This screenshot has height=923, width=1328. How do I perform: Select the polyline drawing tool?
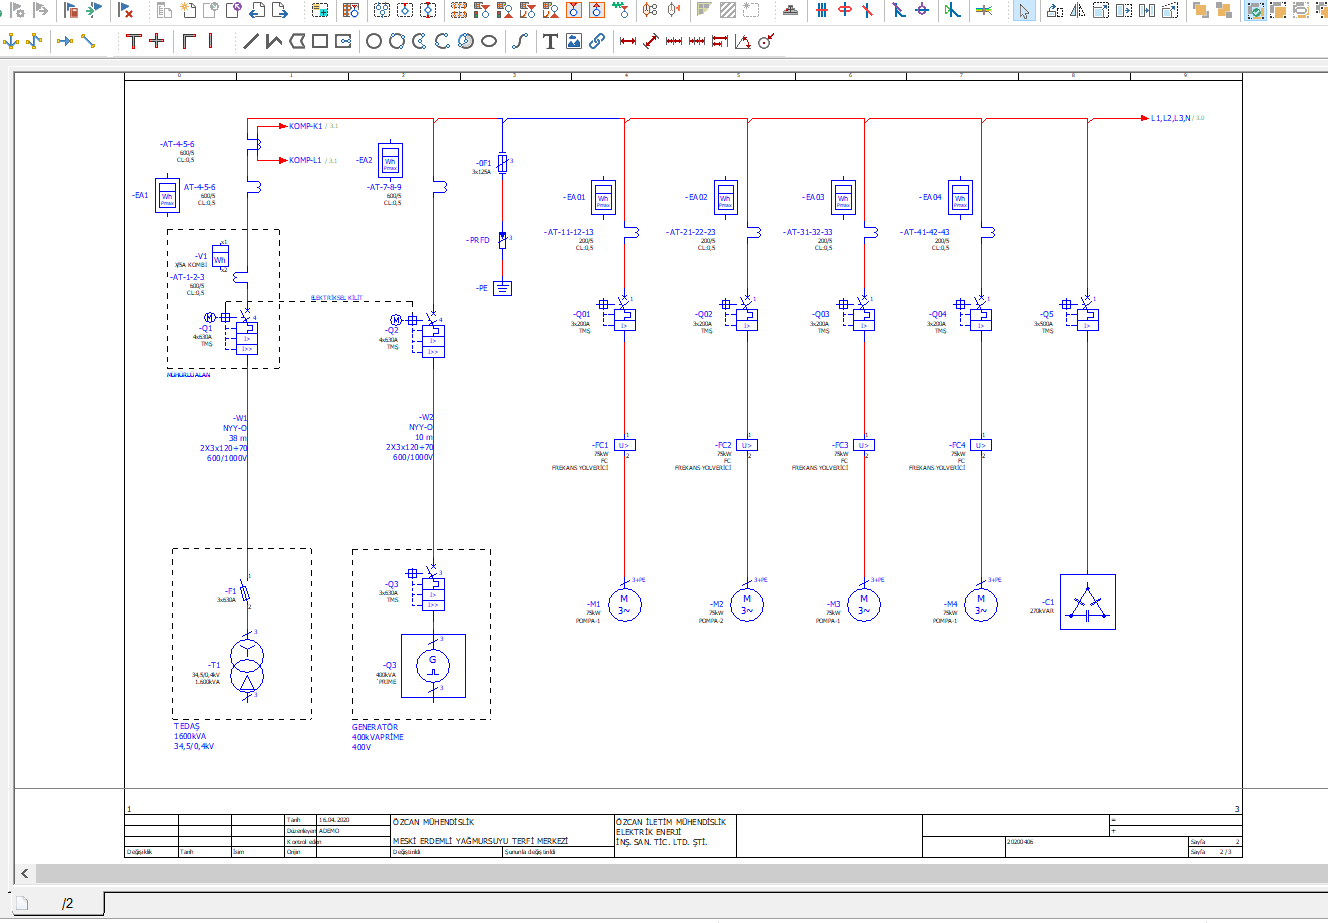click(274, 42)
